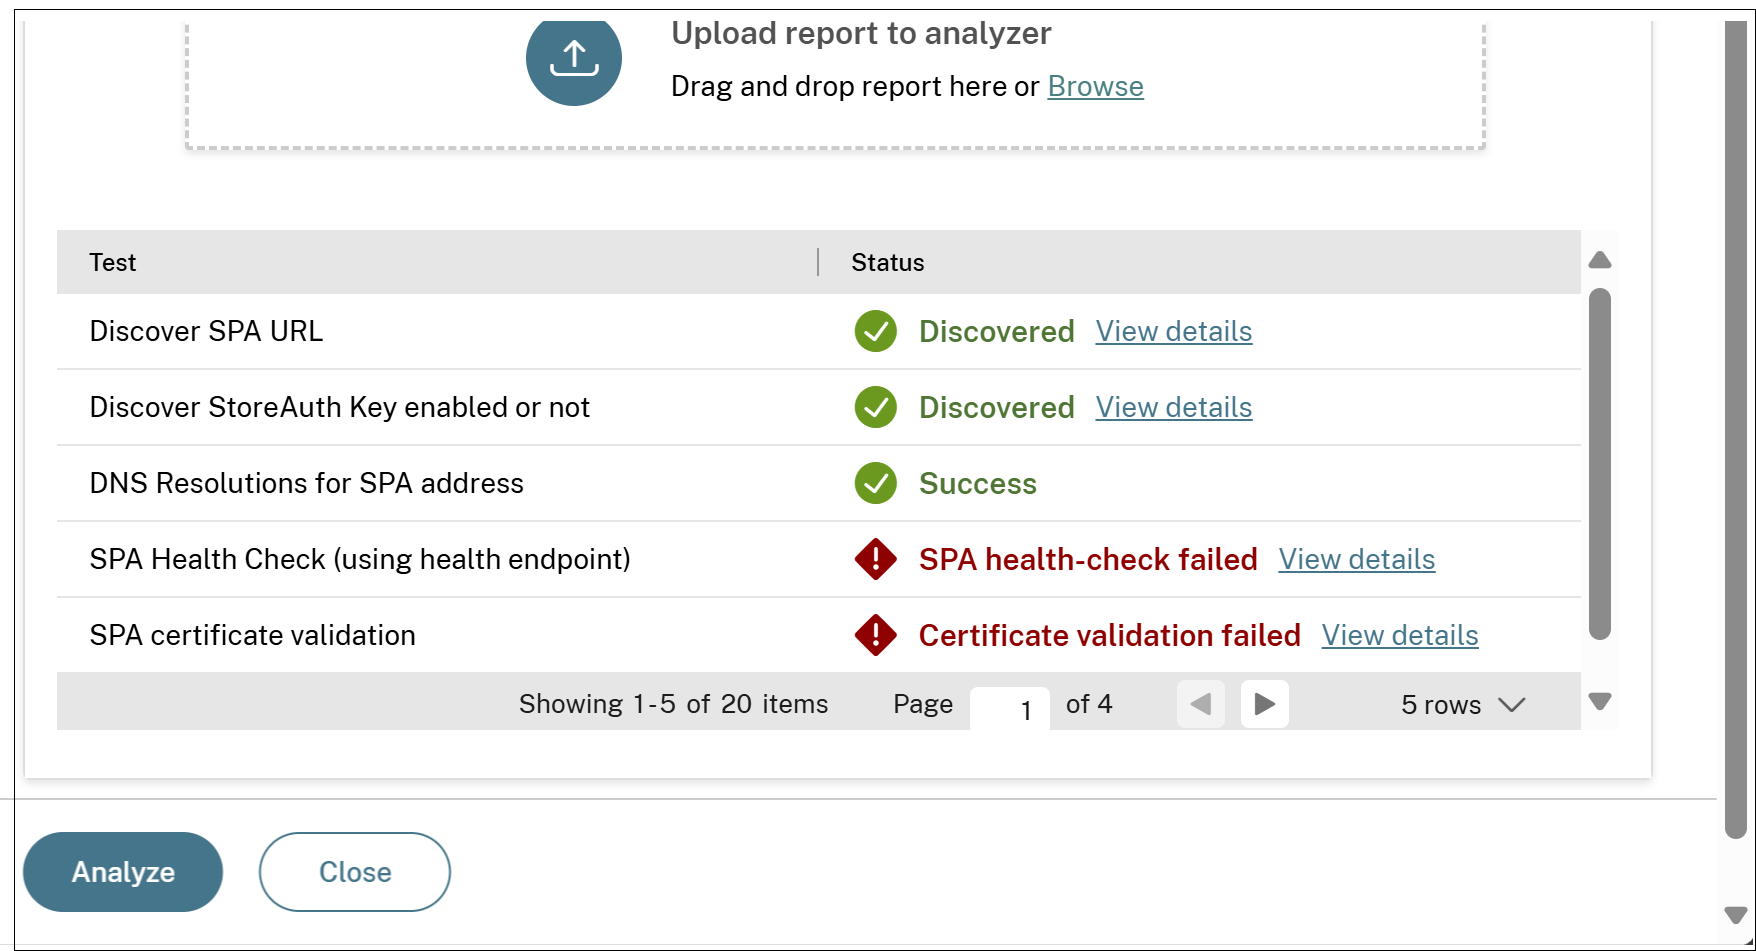Screen dimensions: 1756x951
Task: Click 'SPA health-check failed' status text
Action: pos(1088,559)
